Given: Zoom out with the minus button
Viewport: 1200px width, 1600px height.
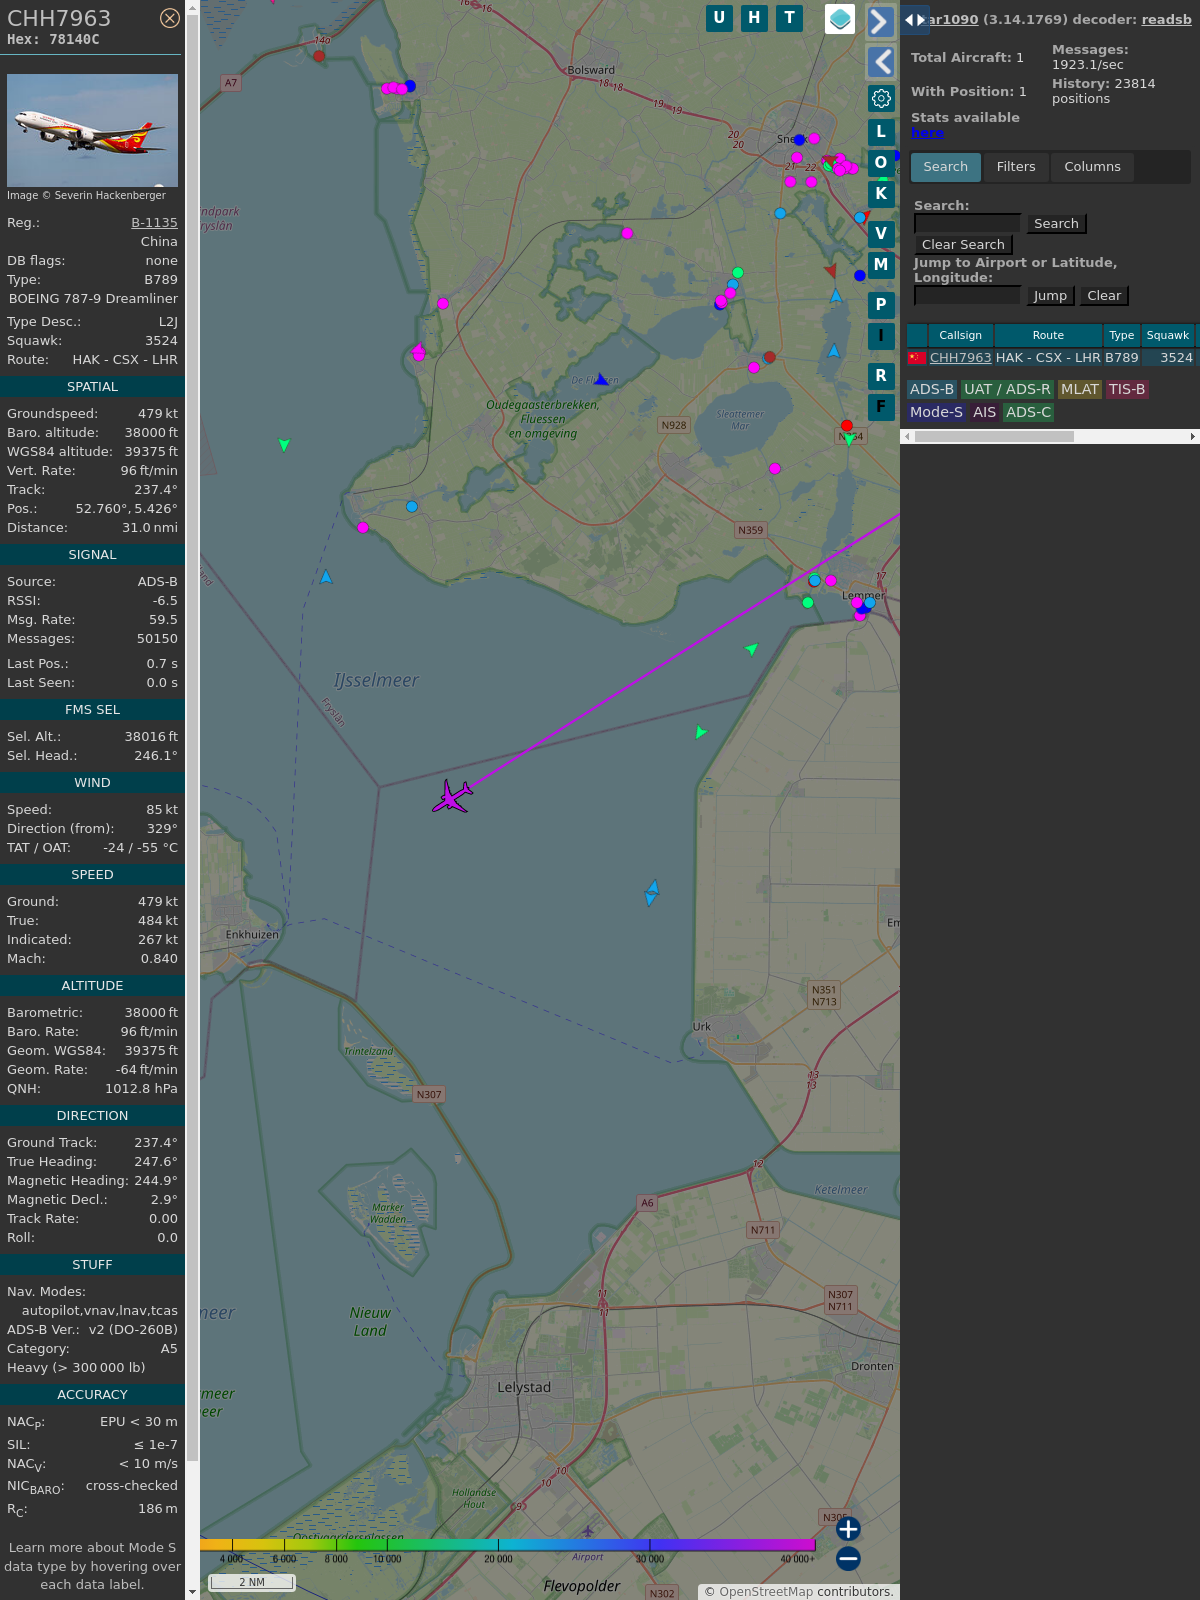Looking at the screenshot, I should (x=848, y=1558).
